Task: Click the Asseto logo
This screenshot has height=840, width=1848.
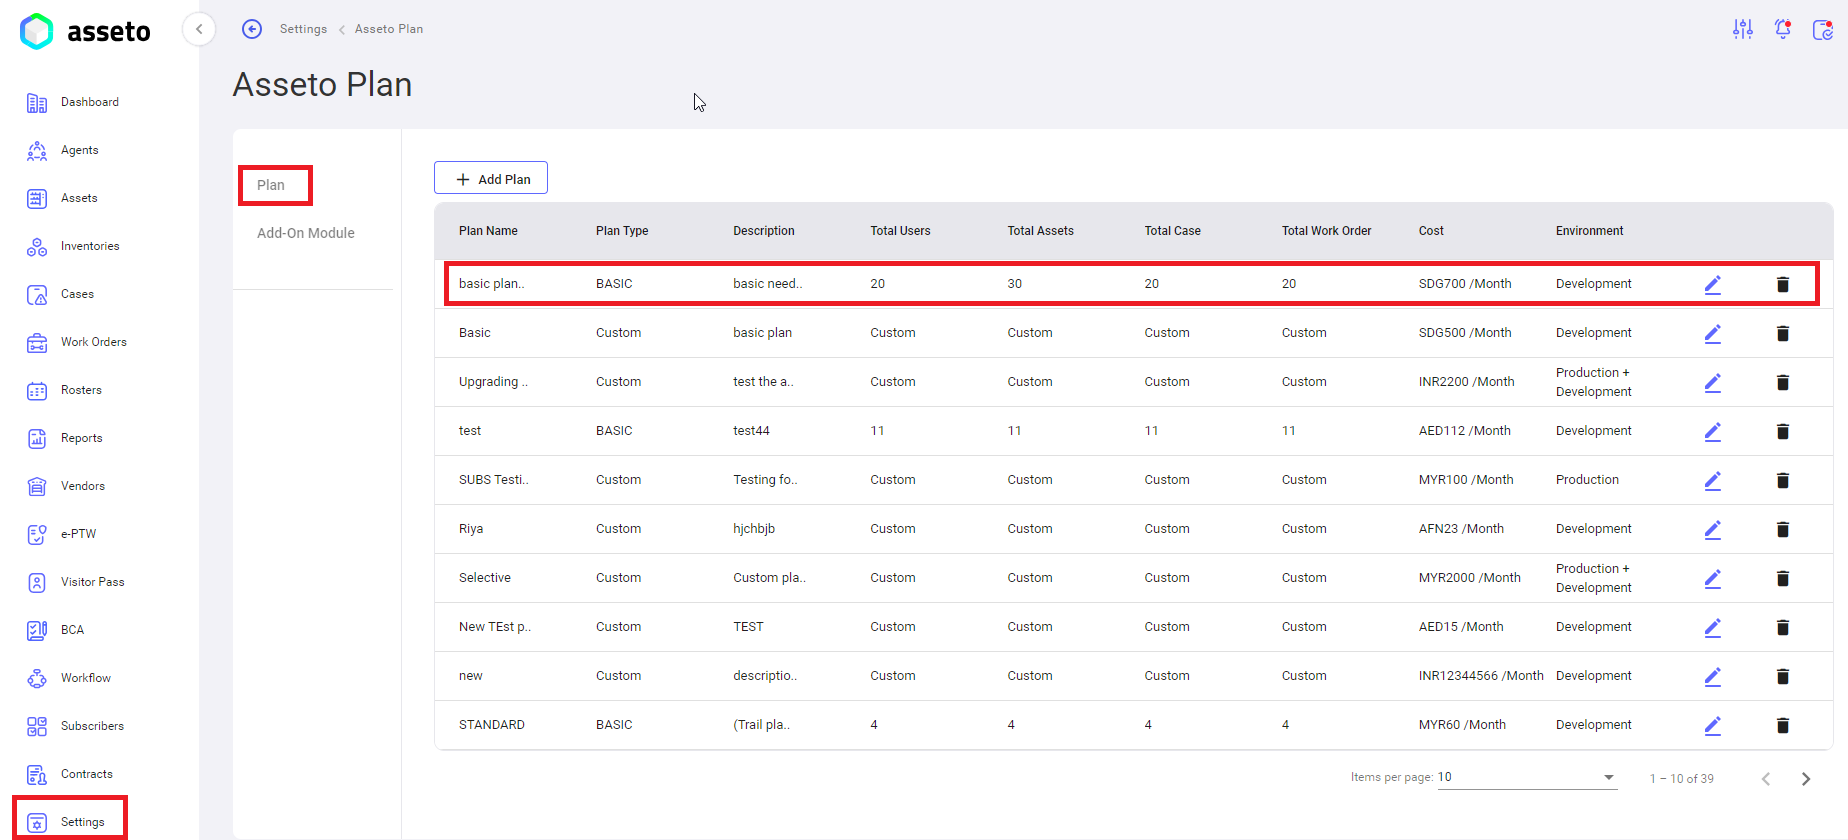Action: coord(85,31)
